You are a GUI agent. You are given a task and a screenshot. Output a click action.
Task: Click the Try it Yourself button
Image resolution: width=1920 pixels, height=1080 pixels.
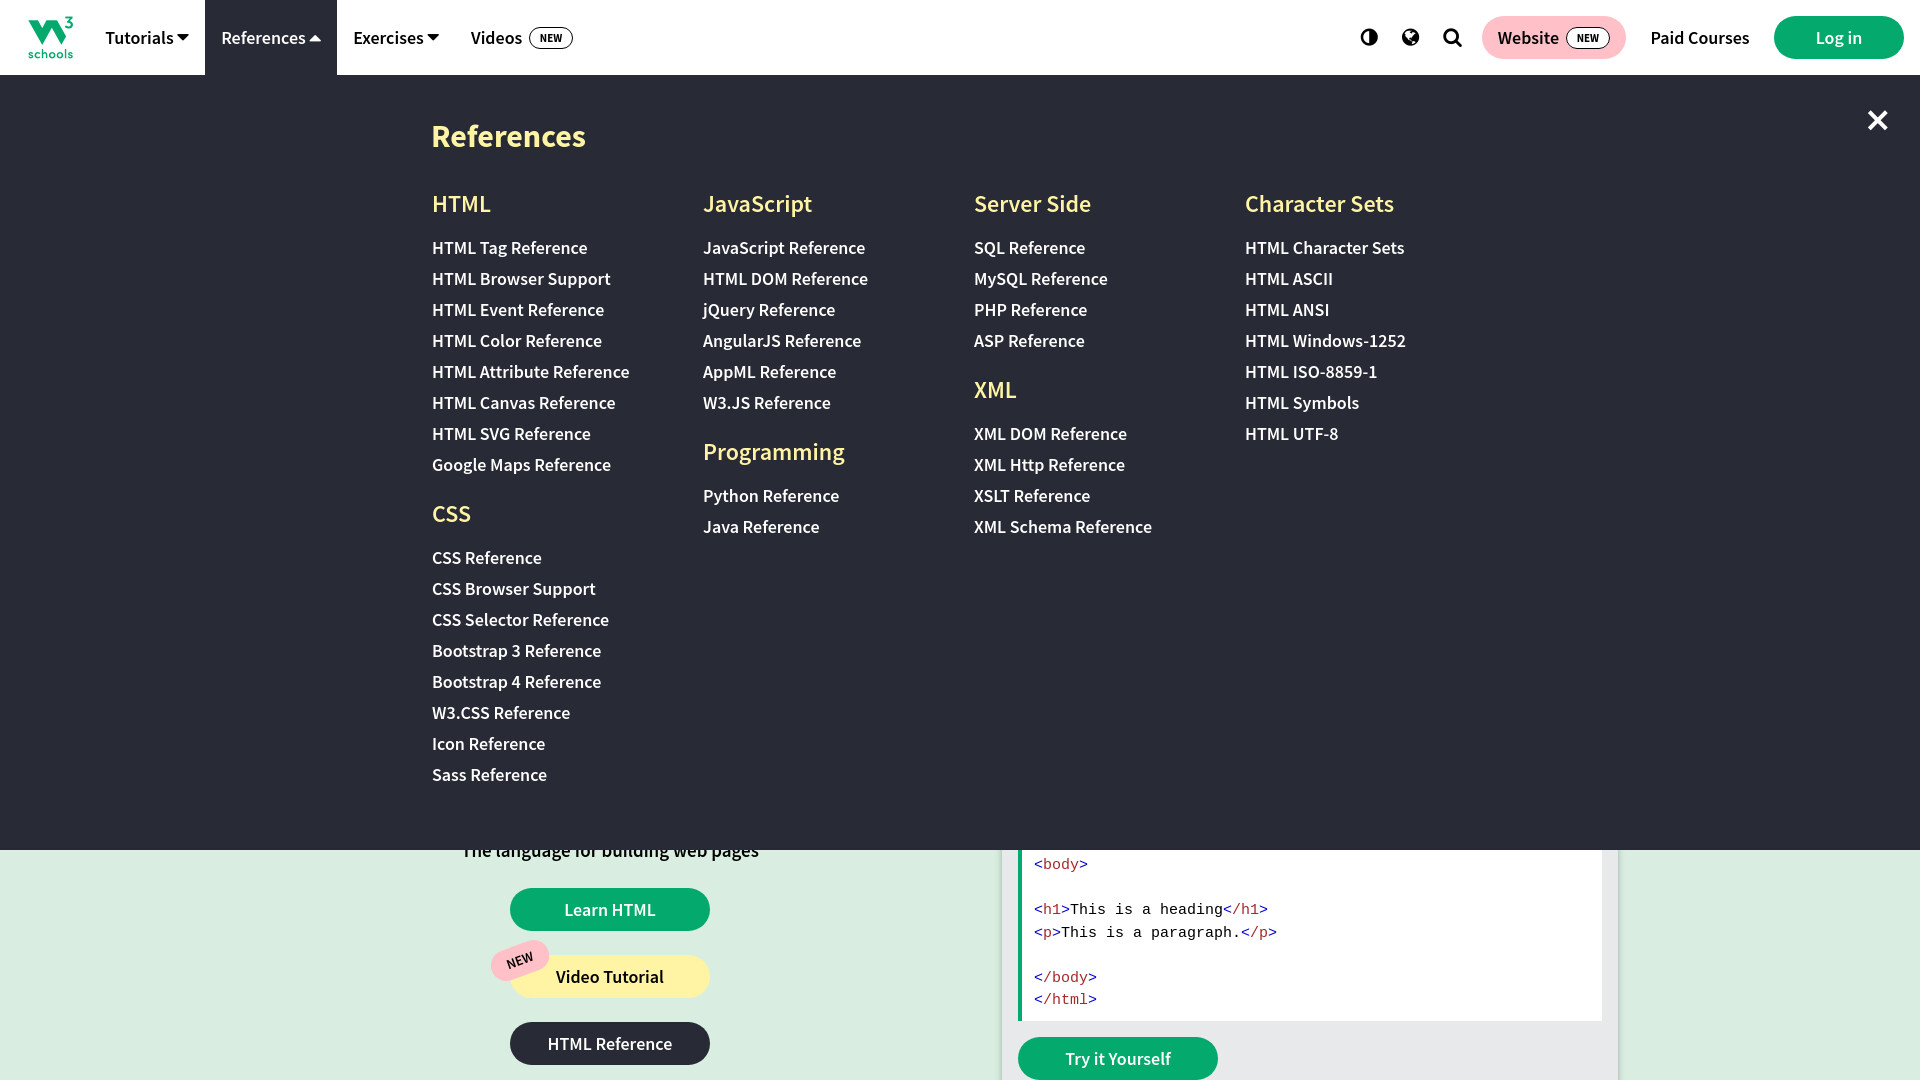coord(1118,1058)
